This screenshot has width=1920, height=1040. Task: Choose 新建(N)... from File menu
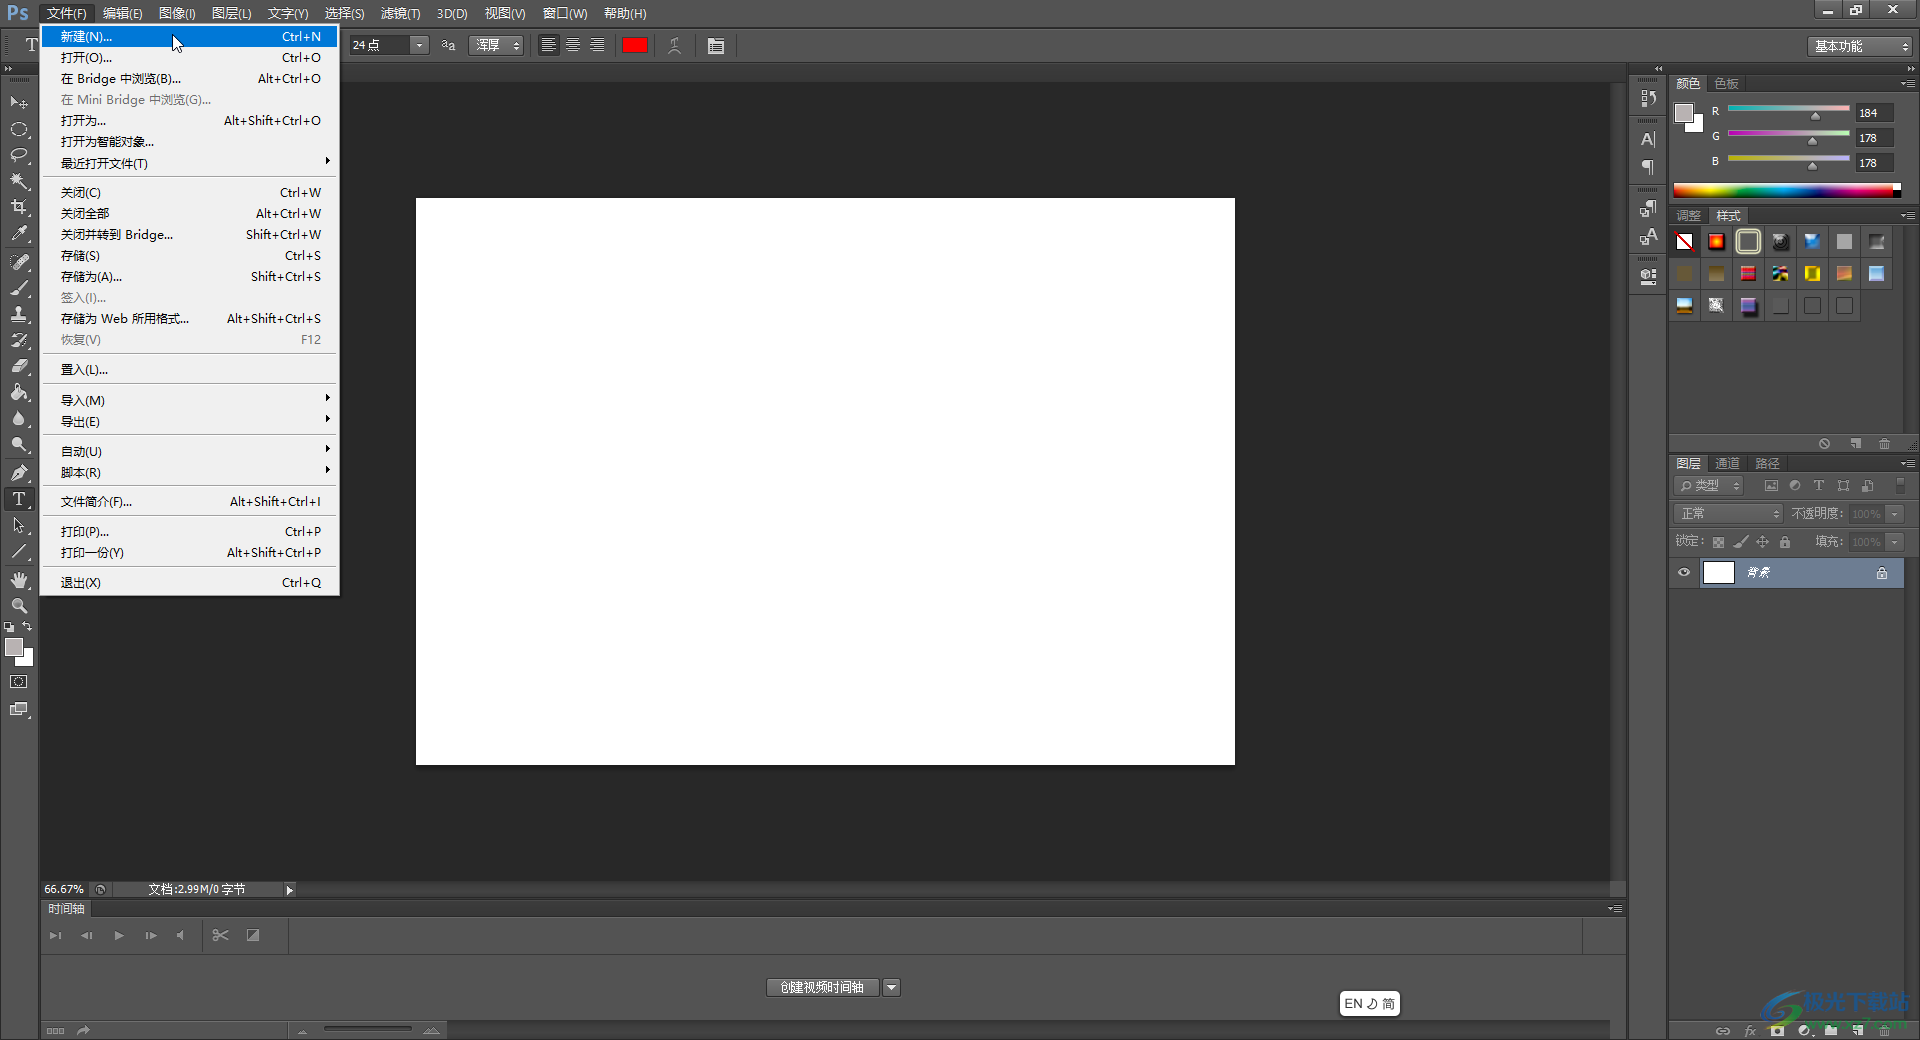[190, 36]
